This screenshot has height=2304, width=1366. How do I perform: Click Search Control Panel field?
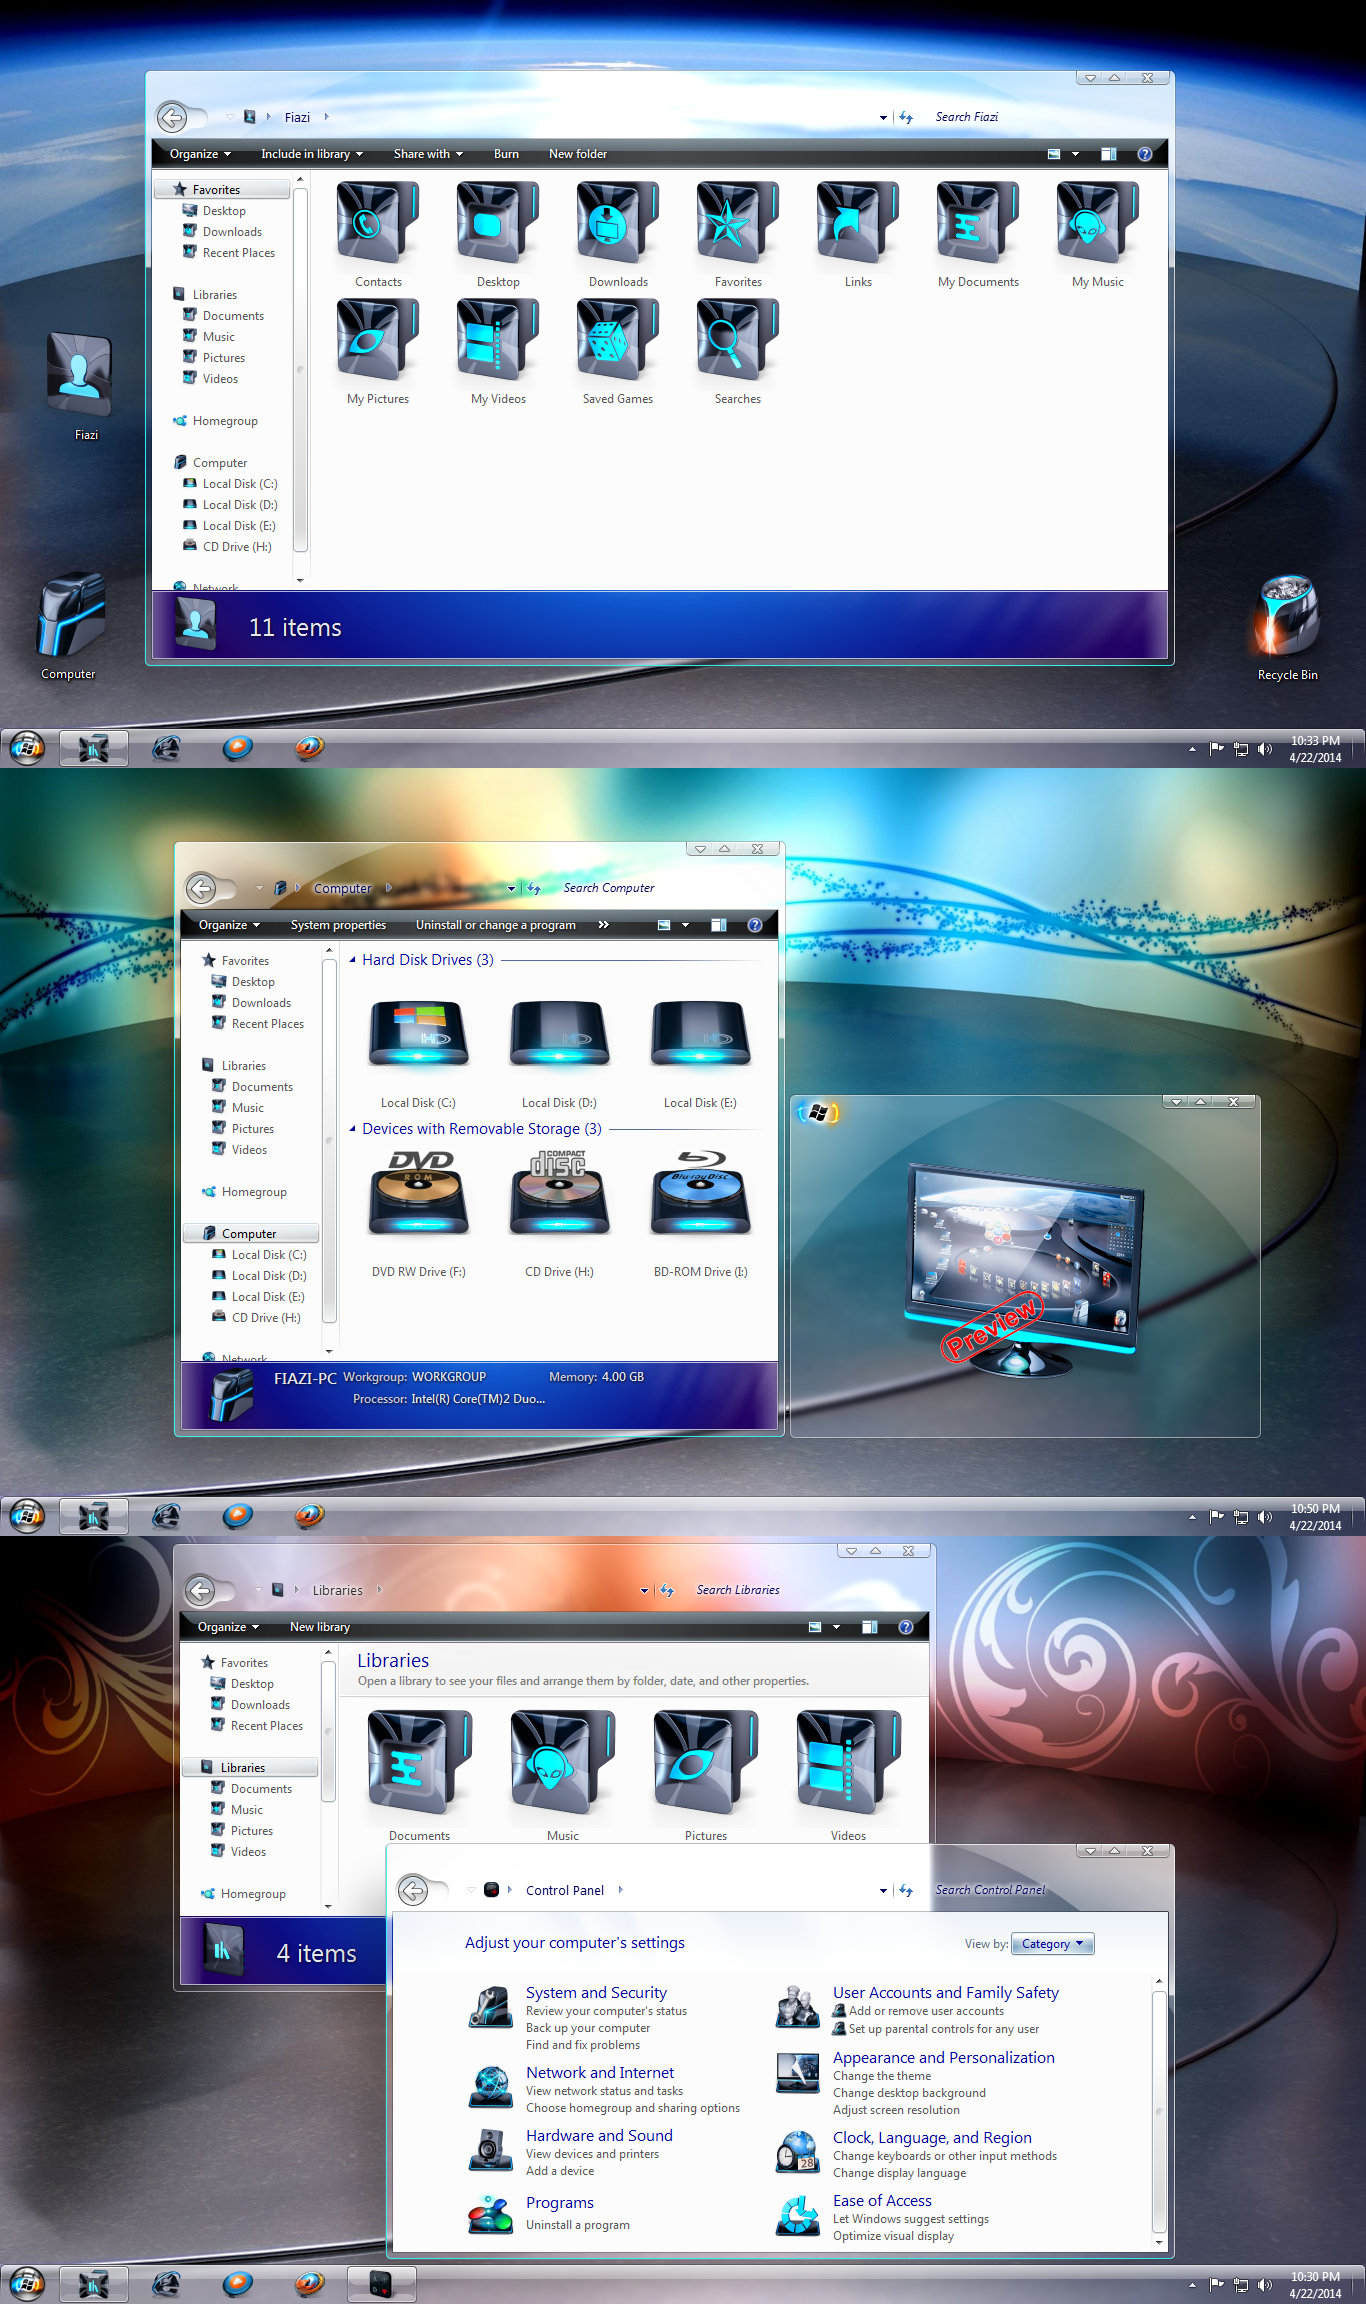[1045, 1890]
